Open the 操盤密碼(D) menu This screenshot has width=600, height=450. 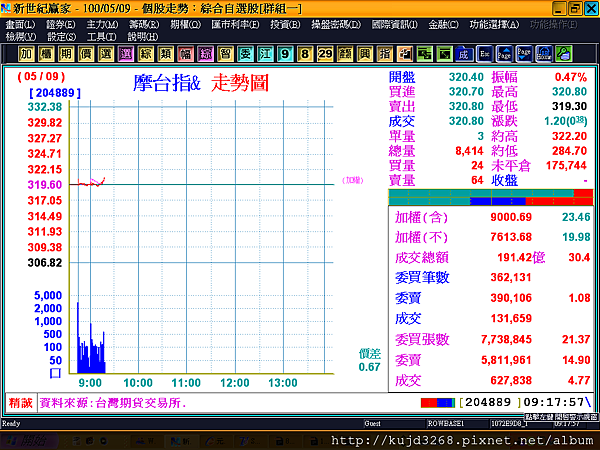click(x=336, y=24)
